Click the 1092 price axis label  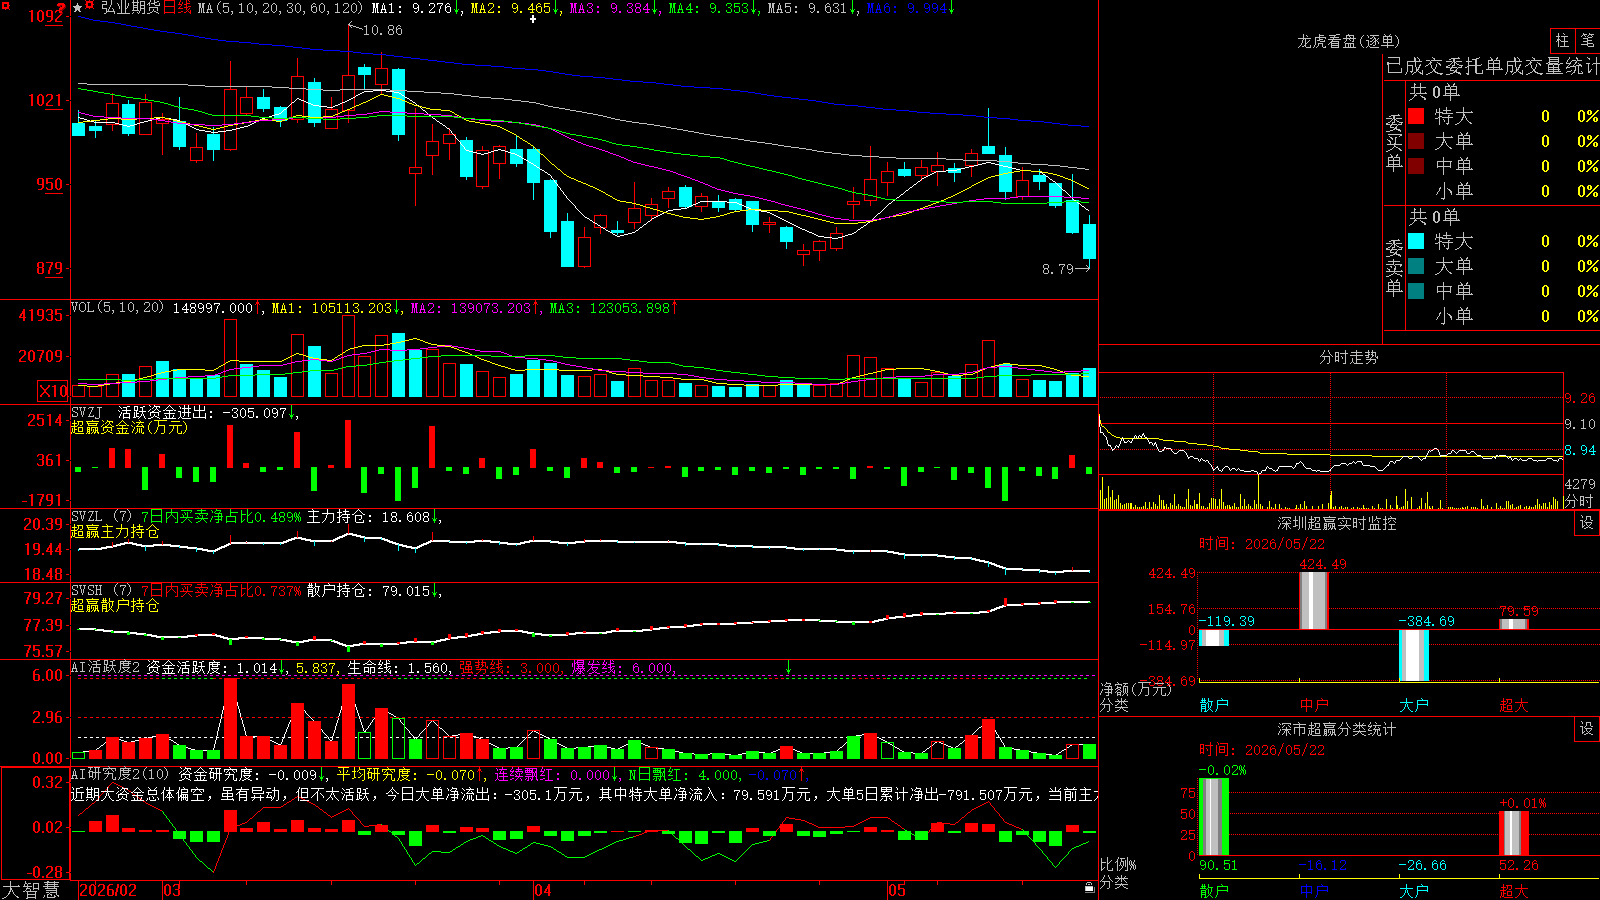(46, 16)
